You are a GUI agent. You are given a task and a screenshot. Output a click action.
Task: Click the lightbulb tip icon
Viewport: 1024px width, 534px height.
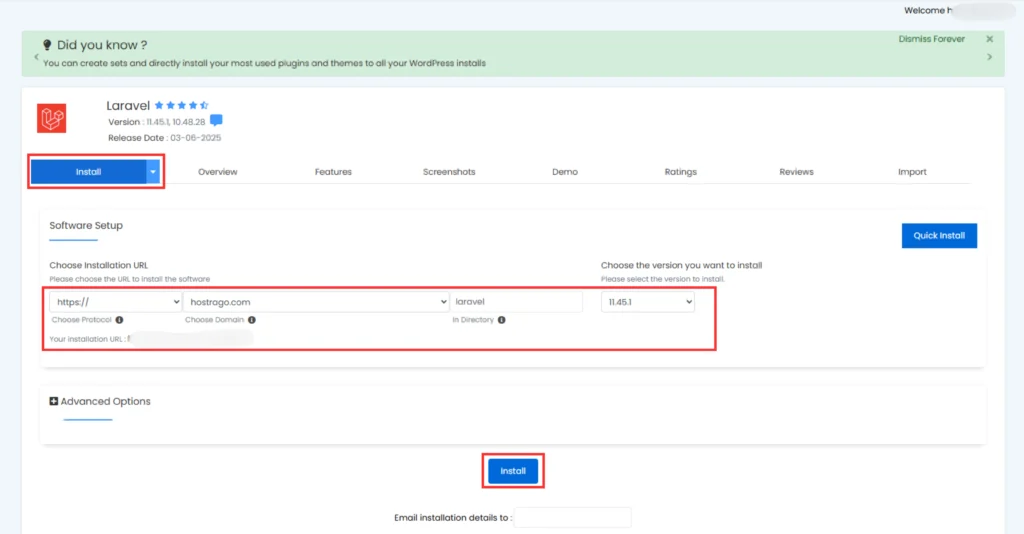point(47,45)
